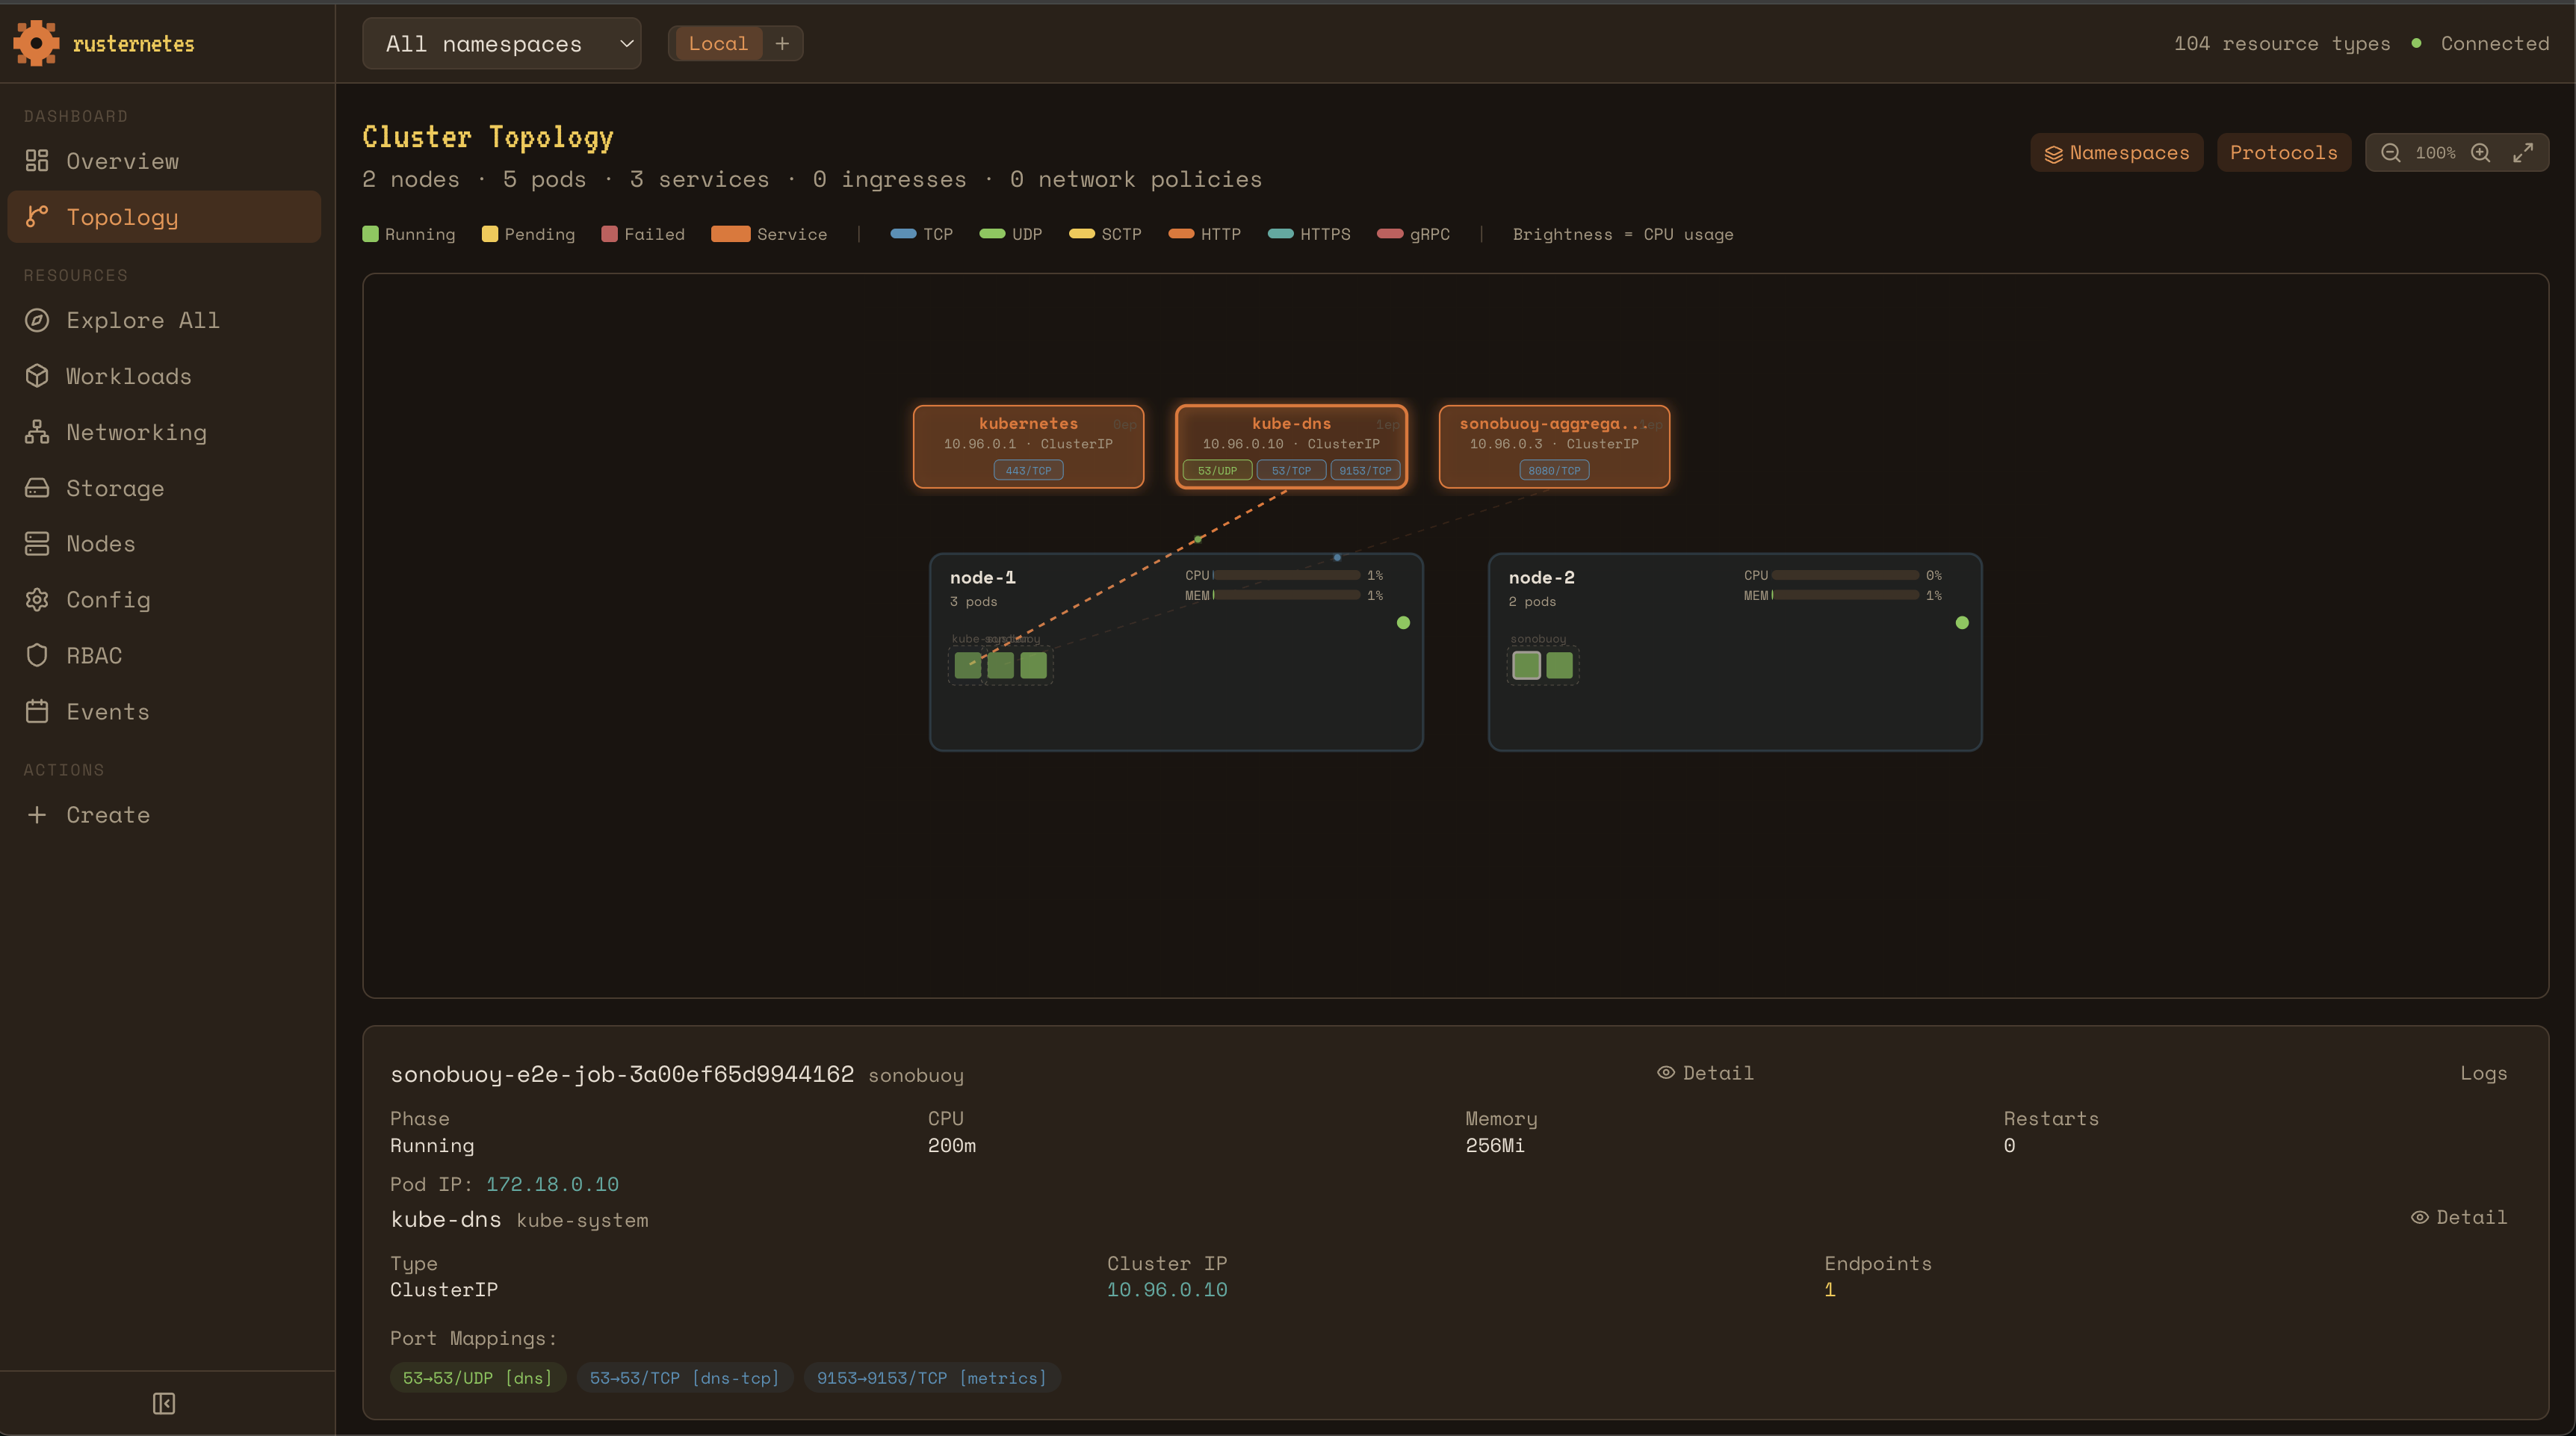Open Logs for the sonobuoy pod
This screenshot has height=1436, width=2576.
coord(2483,1073)
